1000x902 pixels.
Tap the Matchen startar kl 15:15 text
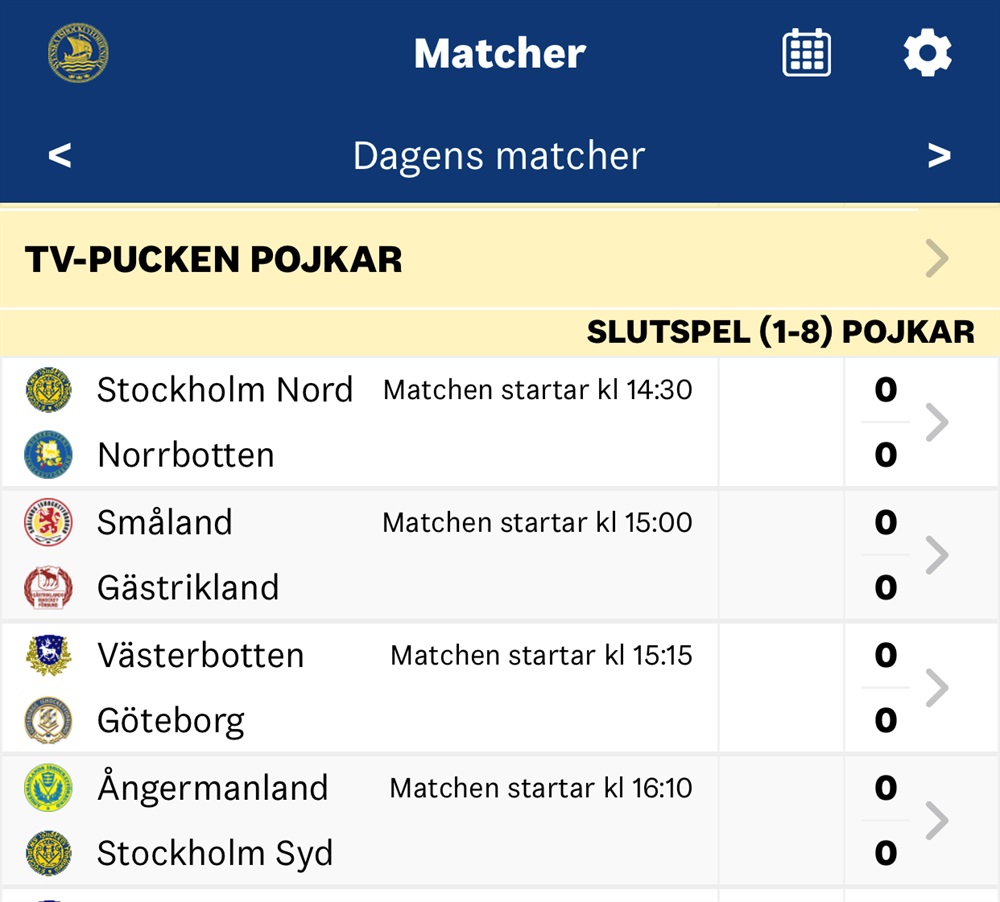click(541, 655)
